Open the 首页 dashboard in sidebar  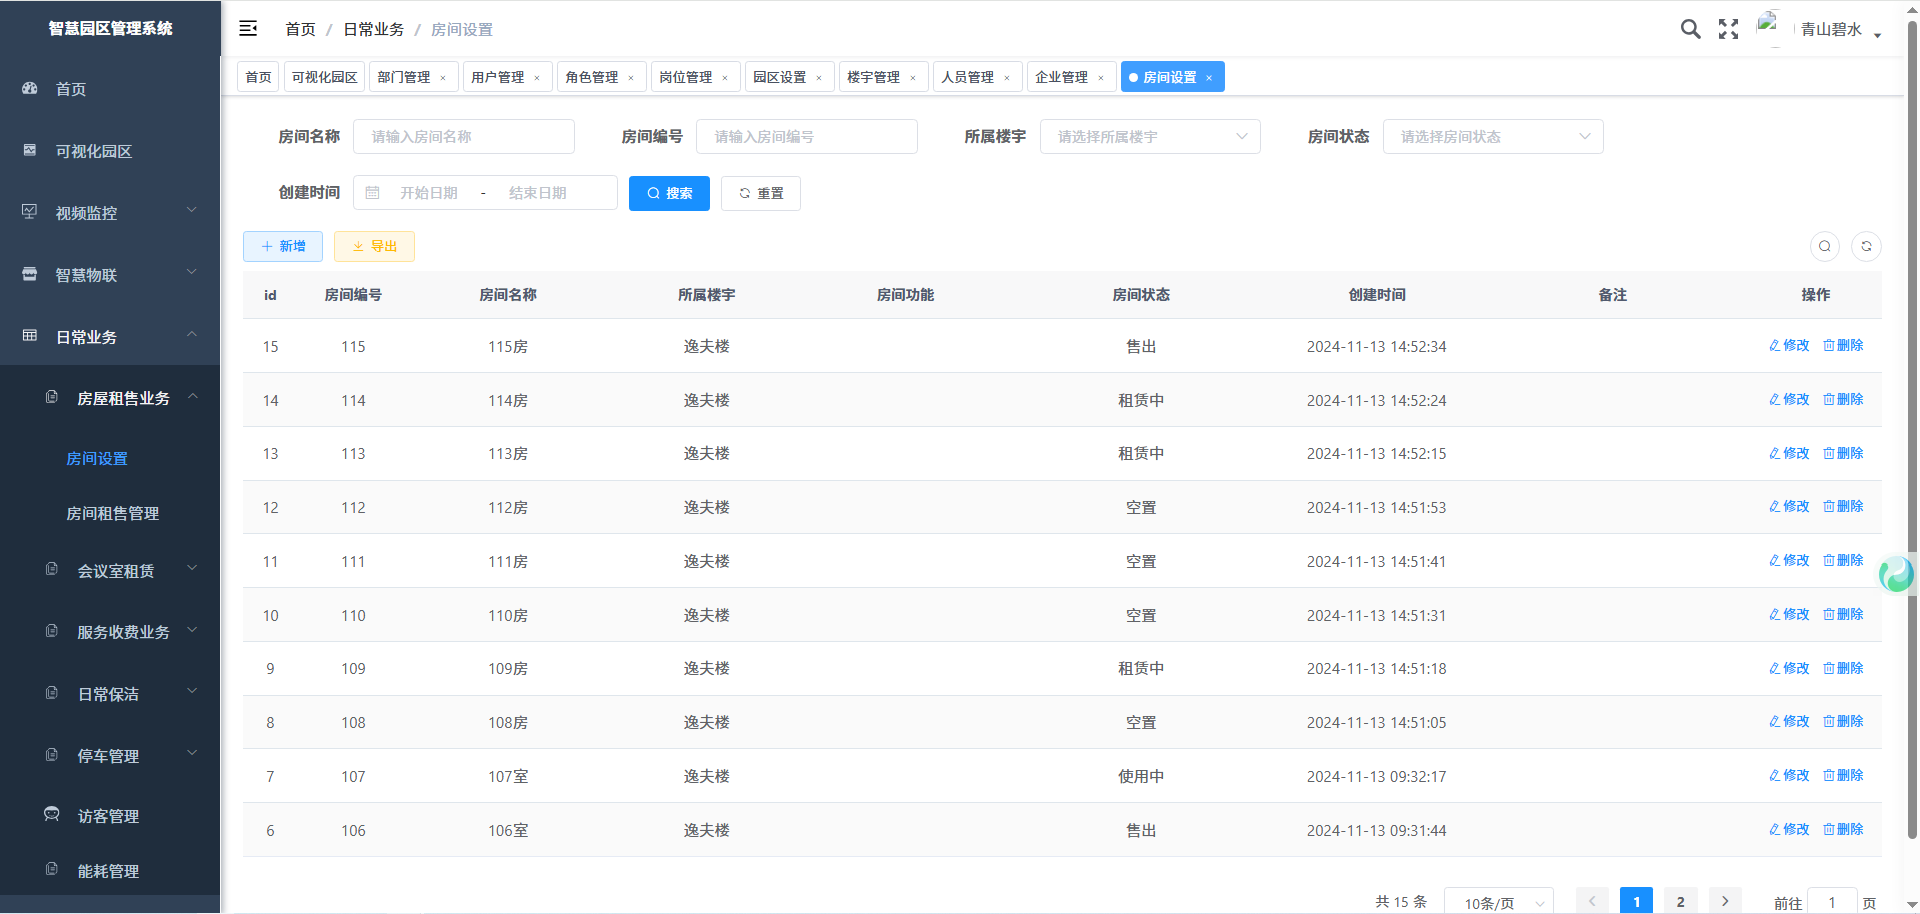click(x=70, y=89)
